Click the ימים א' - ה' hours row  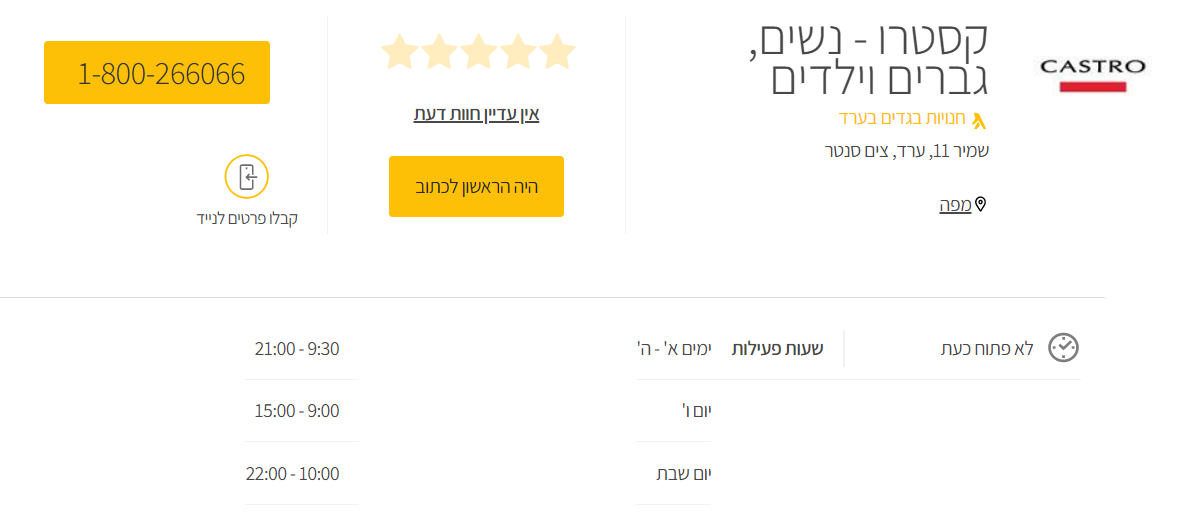point(674,349)
